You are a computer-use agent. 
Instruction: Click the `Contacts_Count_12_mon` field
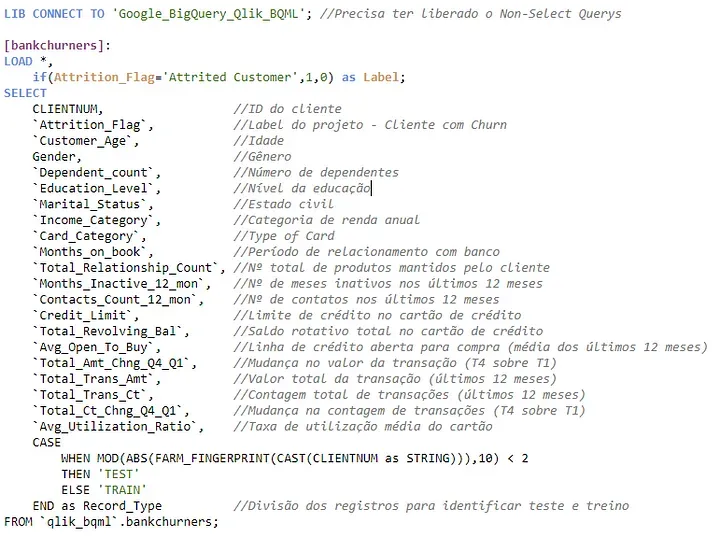pyautogui.click(x=118, y=300)
